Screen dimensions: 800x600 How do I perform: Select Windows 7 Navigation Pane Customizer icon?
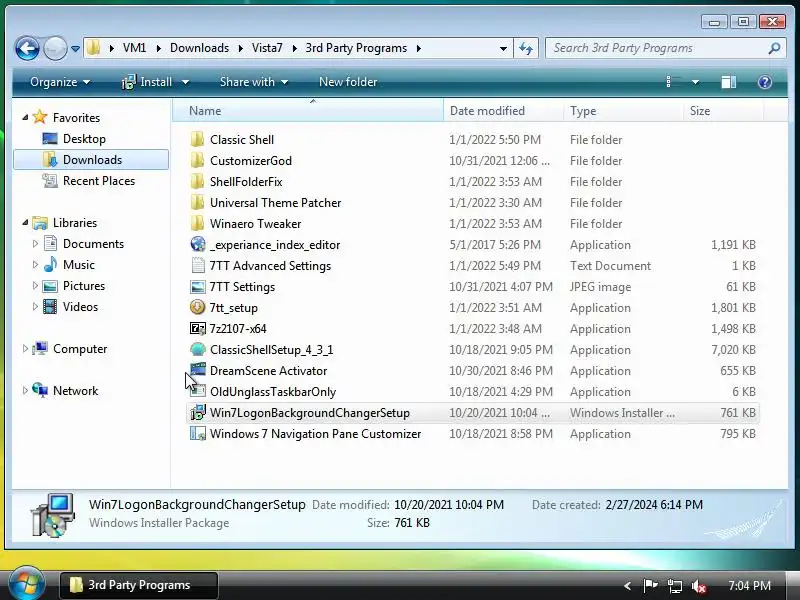coord(197,434)
